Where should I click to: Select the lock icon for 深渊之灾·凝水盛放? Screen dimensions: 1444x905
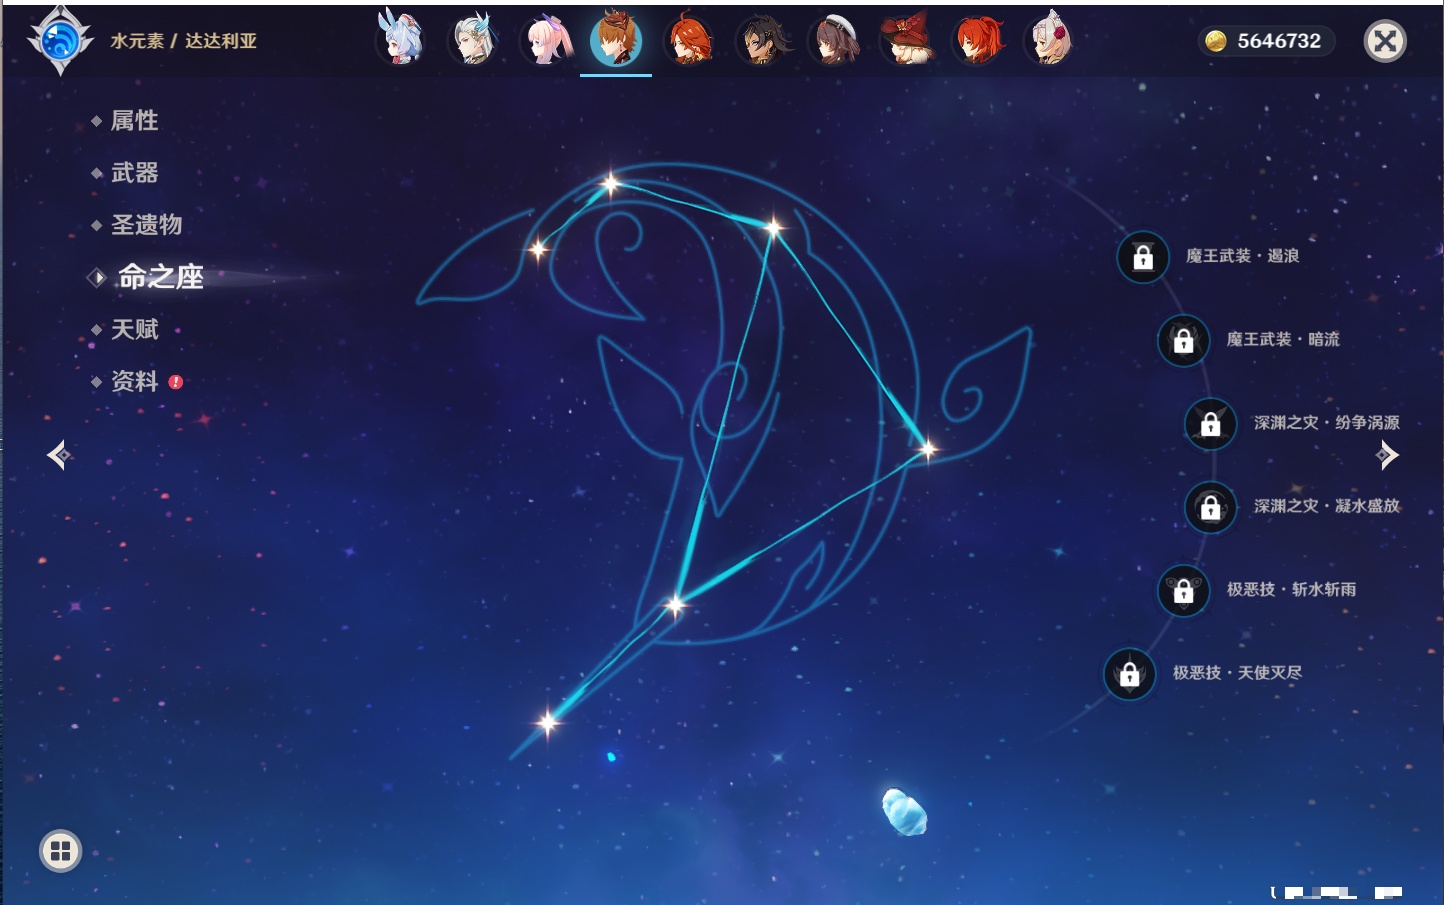(1211, 507)
